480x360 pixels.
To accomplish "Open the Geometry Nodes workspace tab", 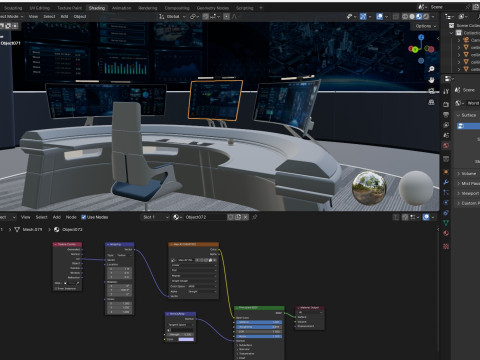I will 213,8.
